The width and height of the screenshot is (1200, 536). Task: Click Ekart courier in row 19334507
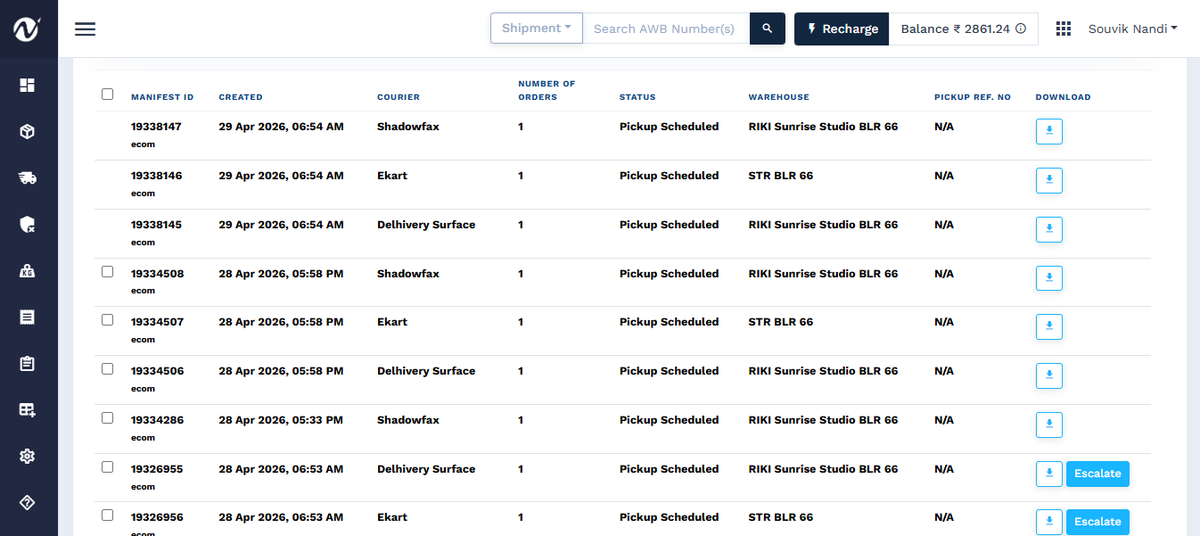392,322
